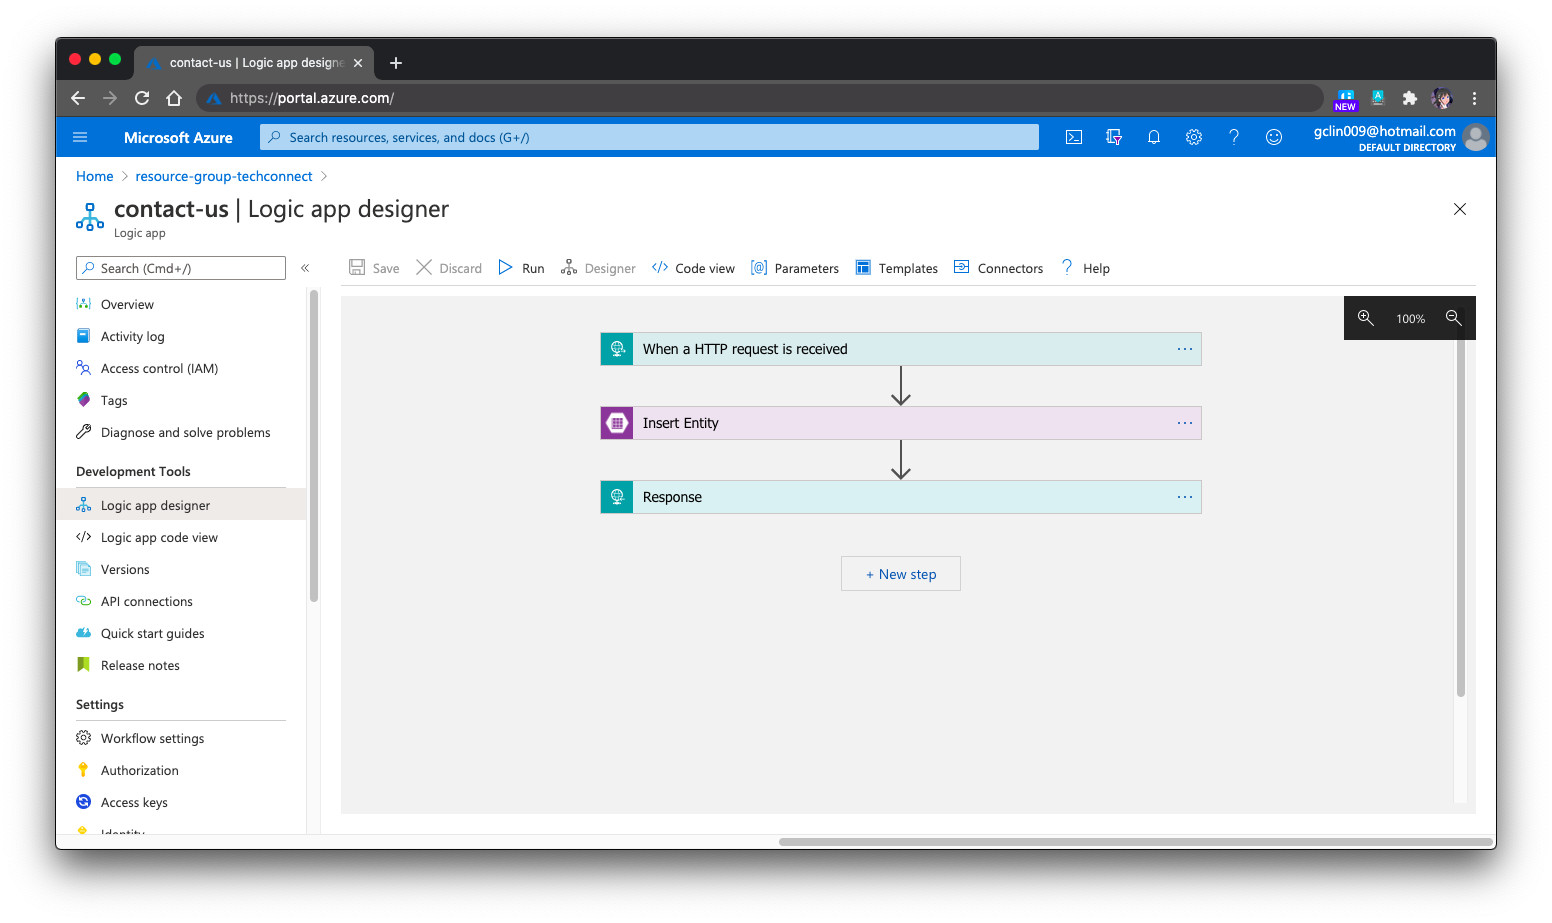Switch to Code view
Image resolution: width=1552 pixels, height=923 pixels.
692,267
